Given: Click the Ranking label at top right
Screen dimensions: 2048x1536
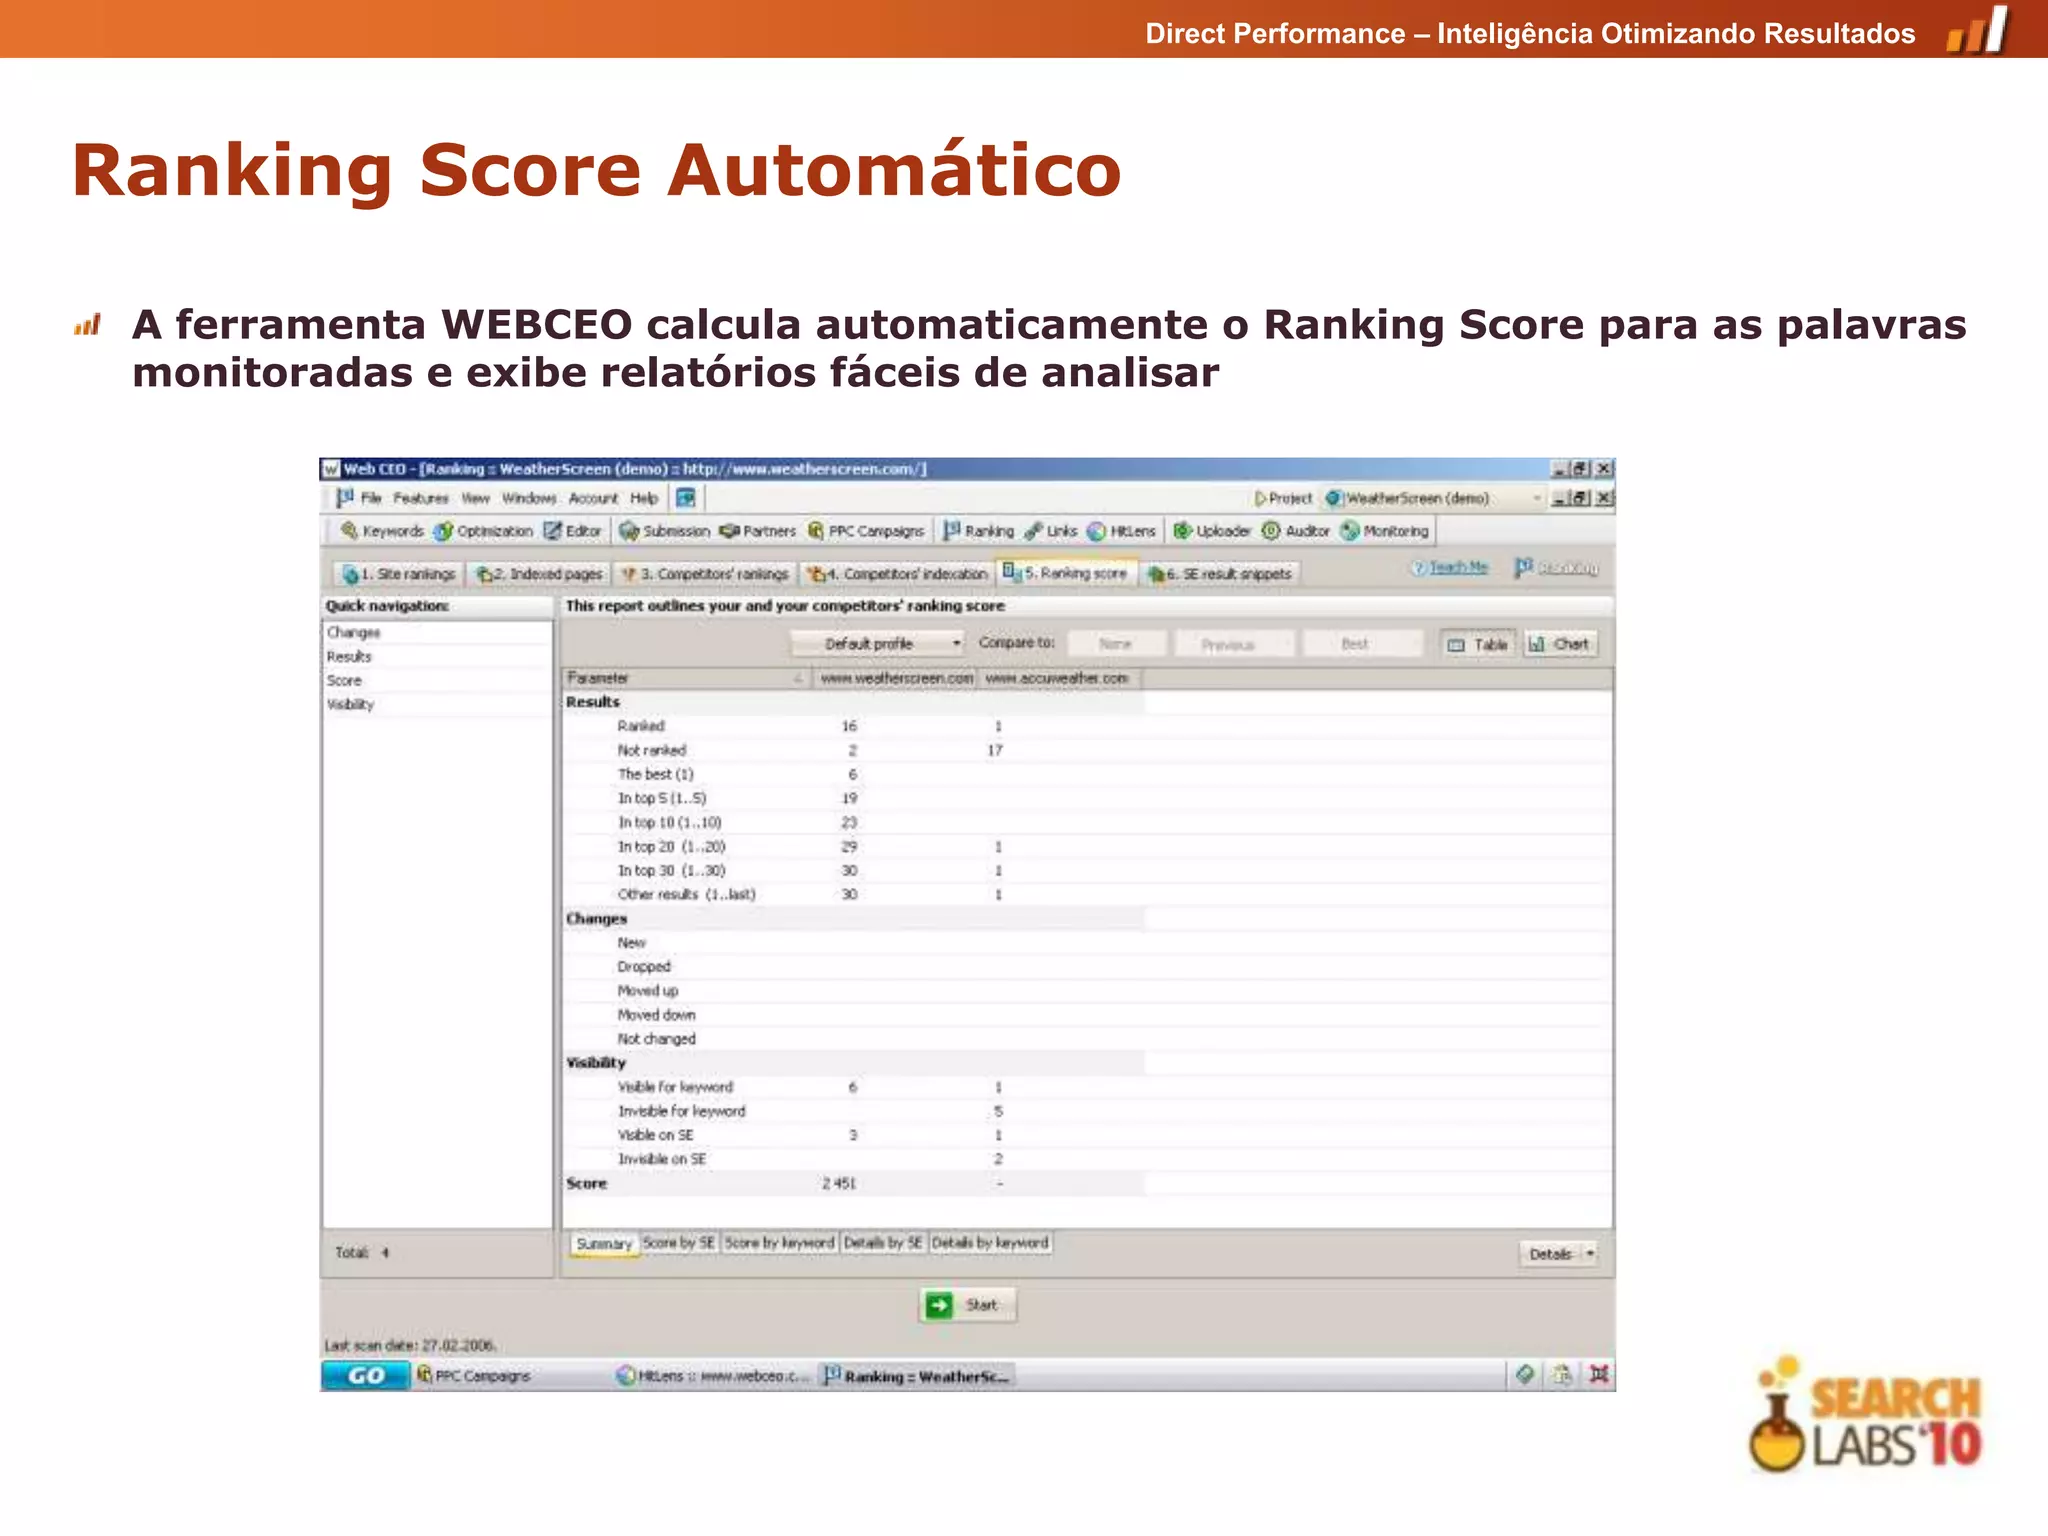Looking at the screenshot, I should (x=1556, y=567).
